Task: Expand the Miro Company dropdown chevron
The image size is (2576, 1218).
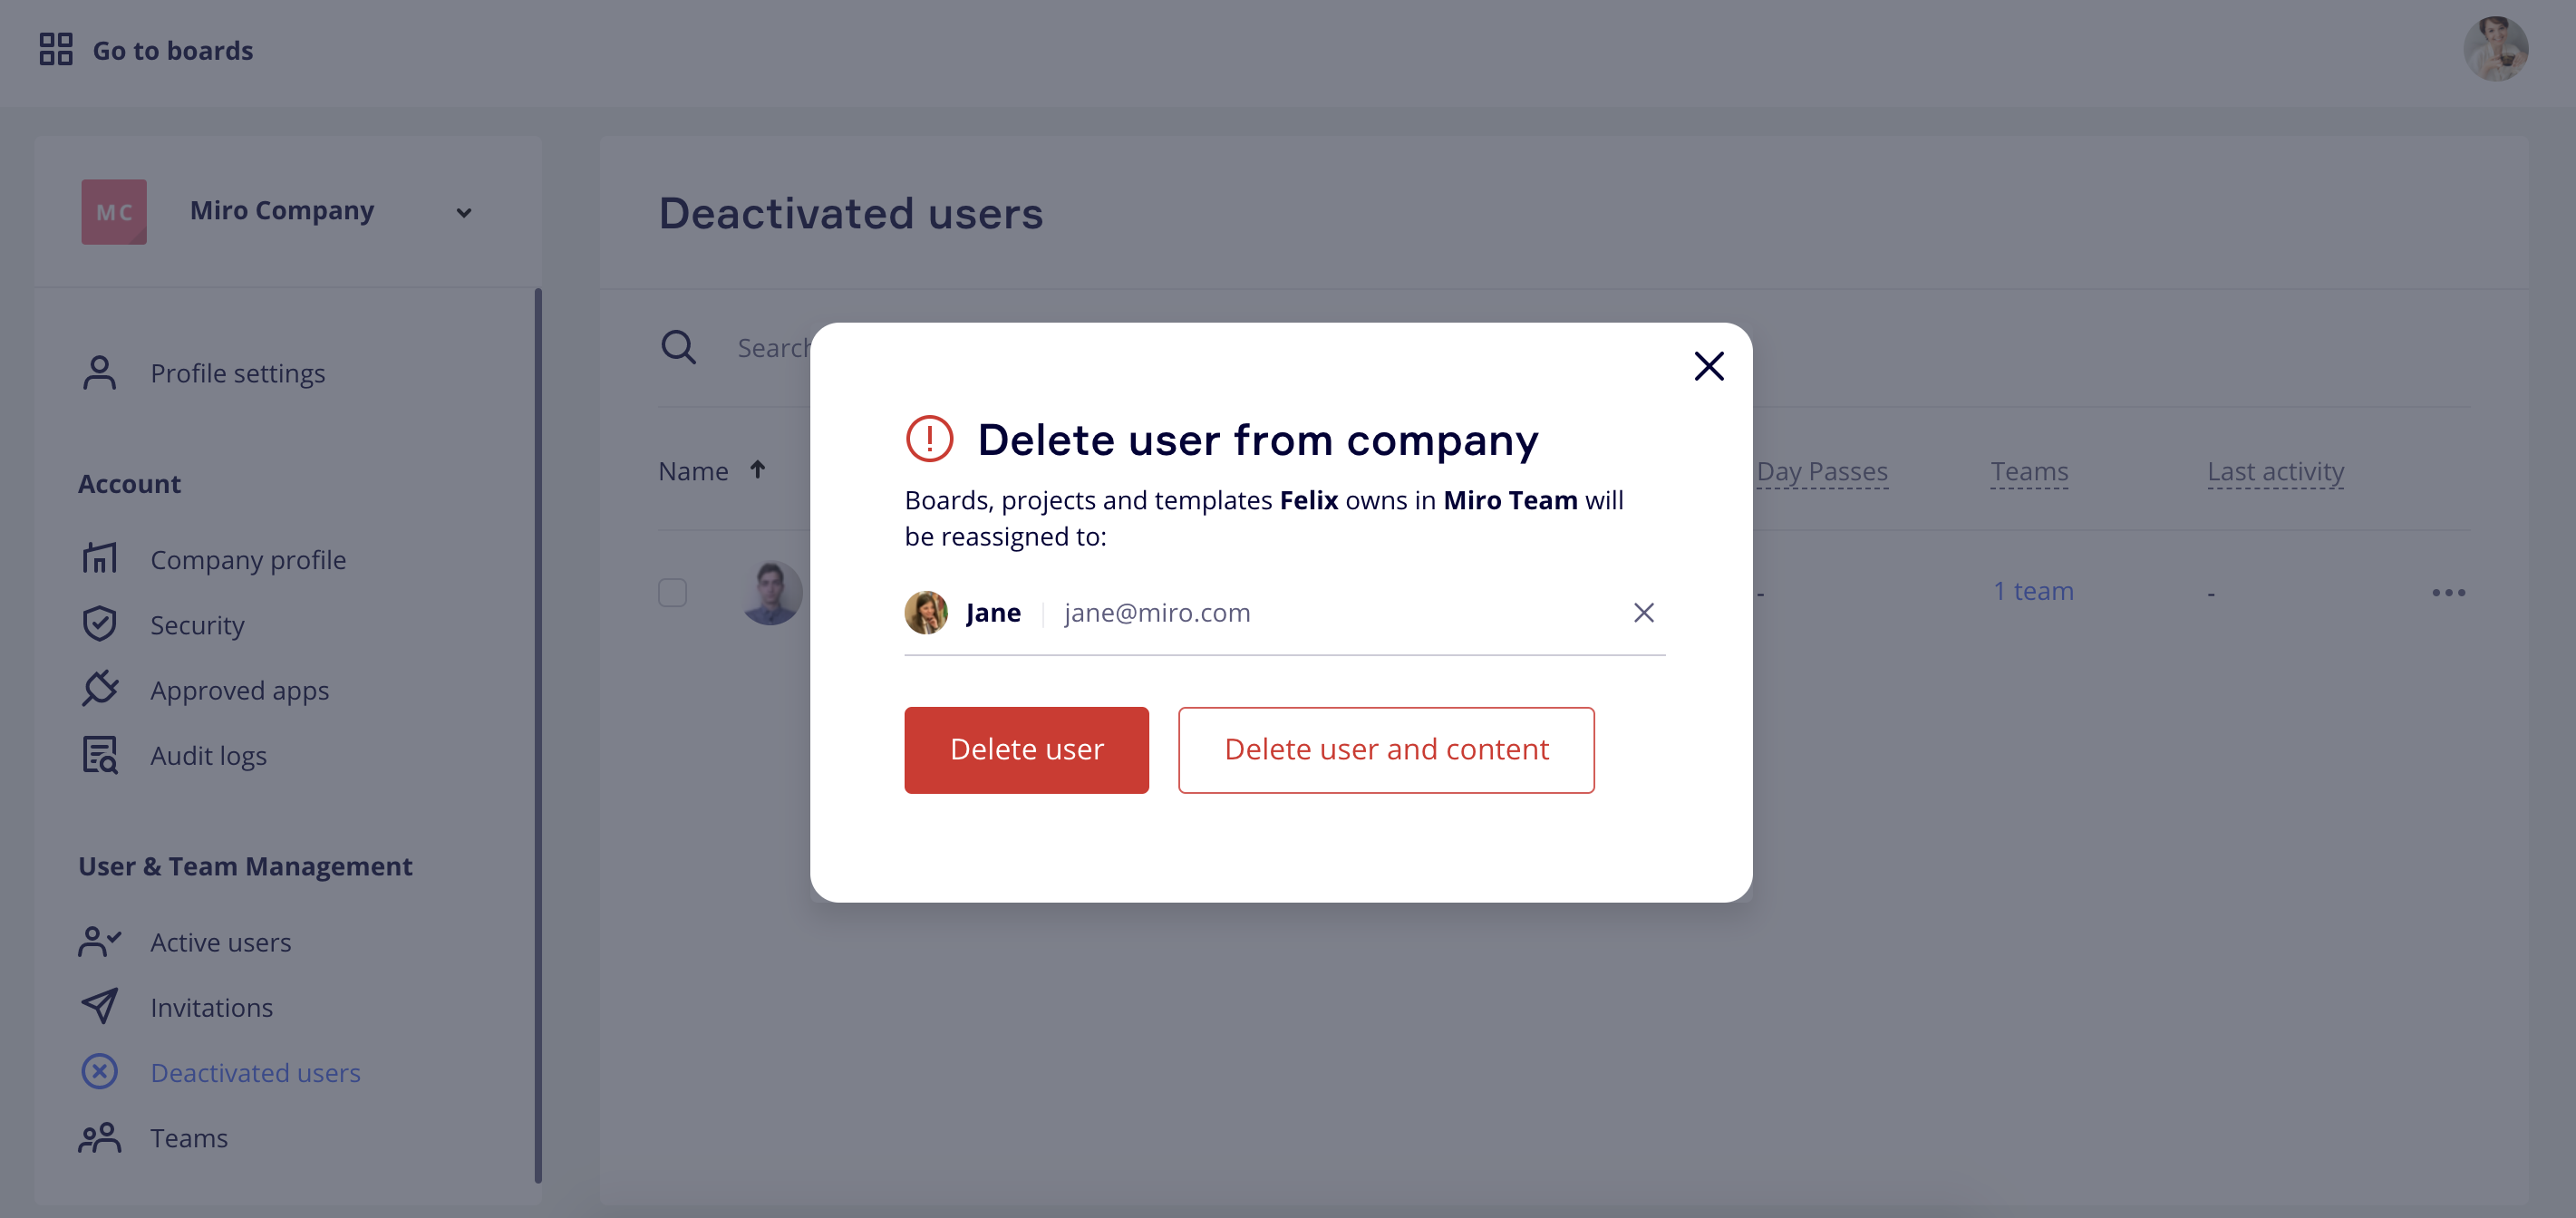Action: coord(463,212)
